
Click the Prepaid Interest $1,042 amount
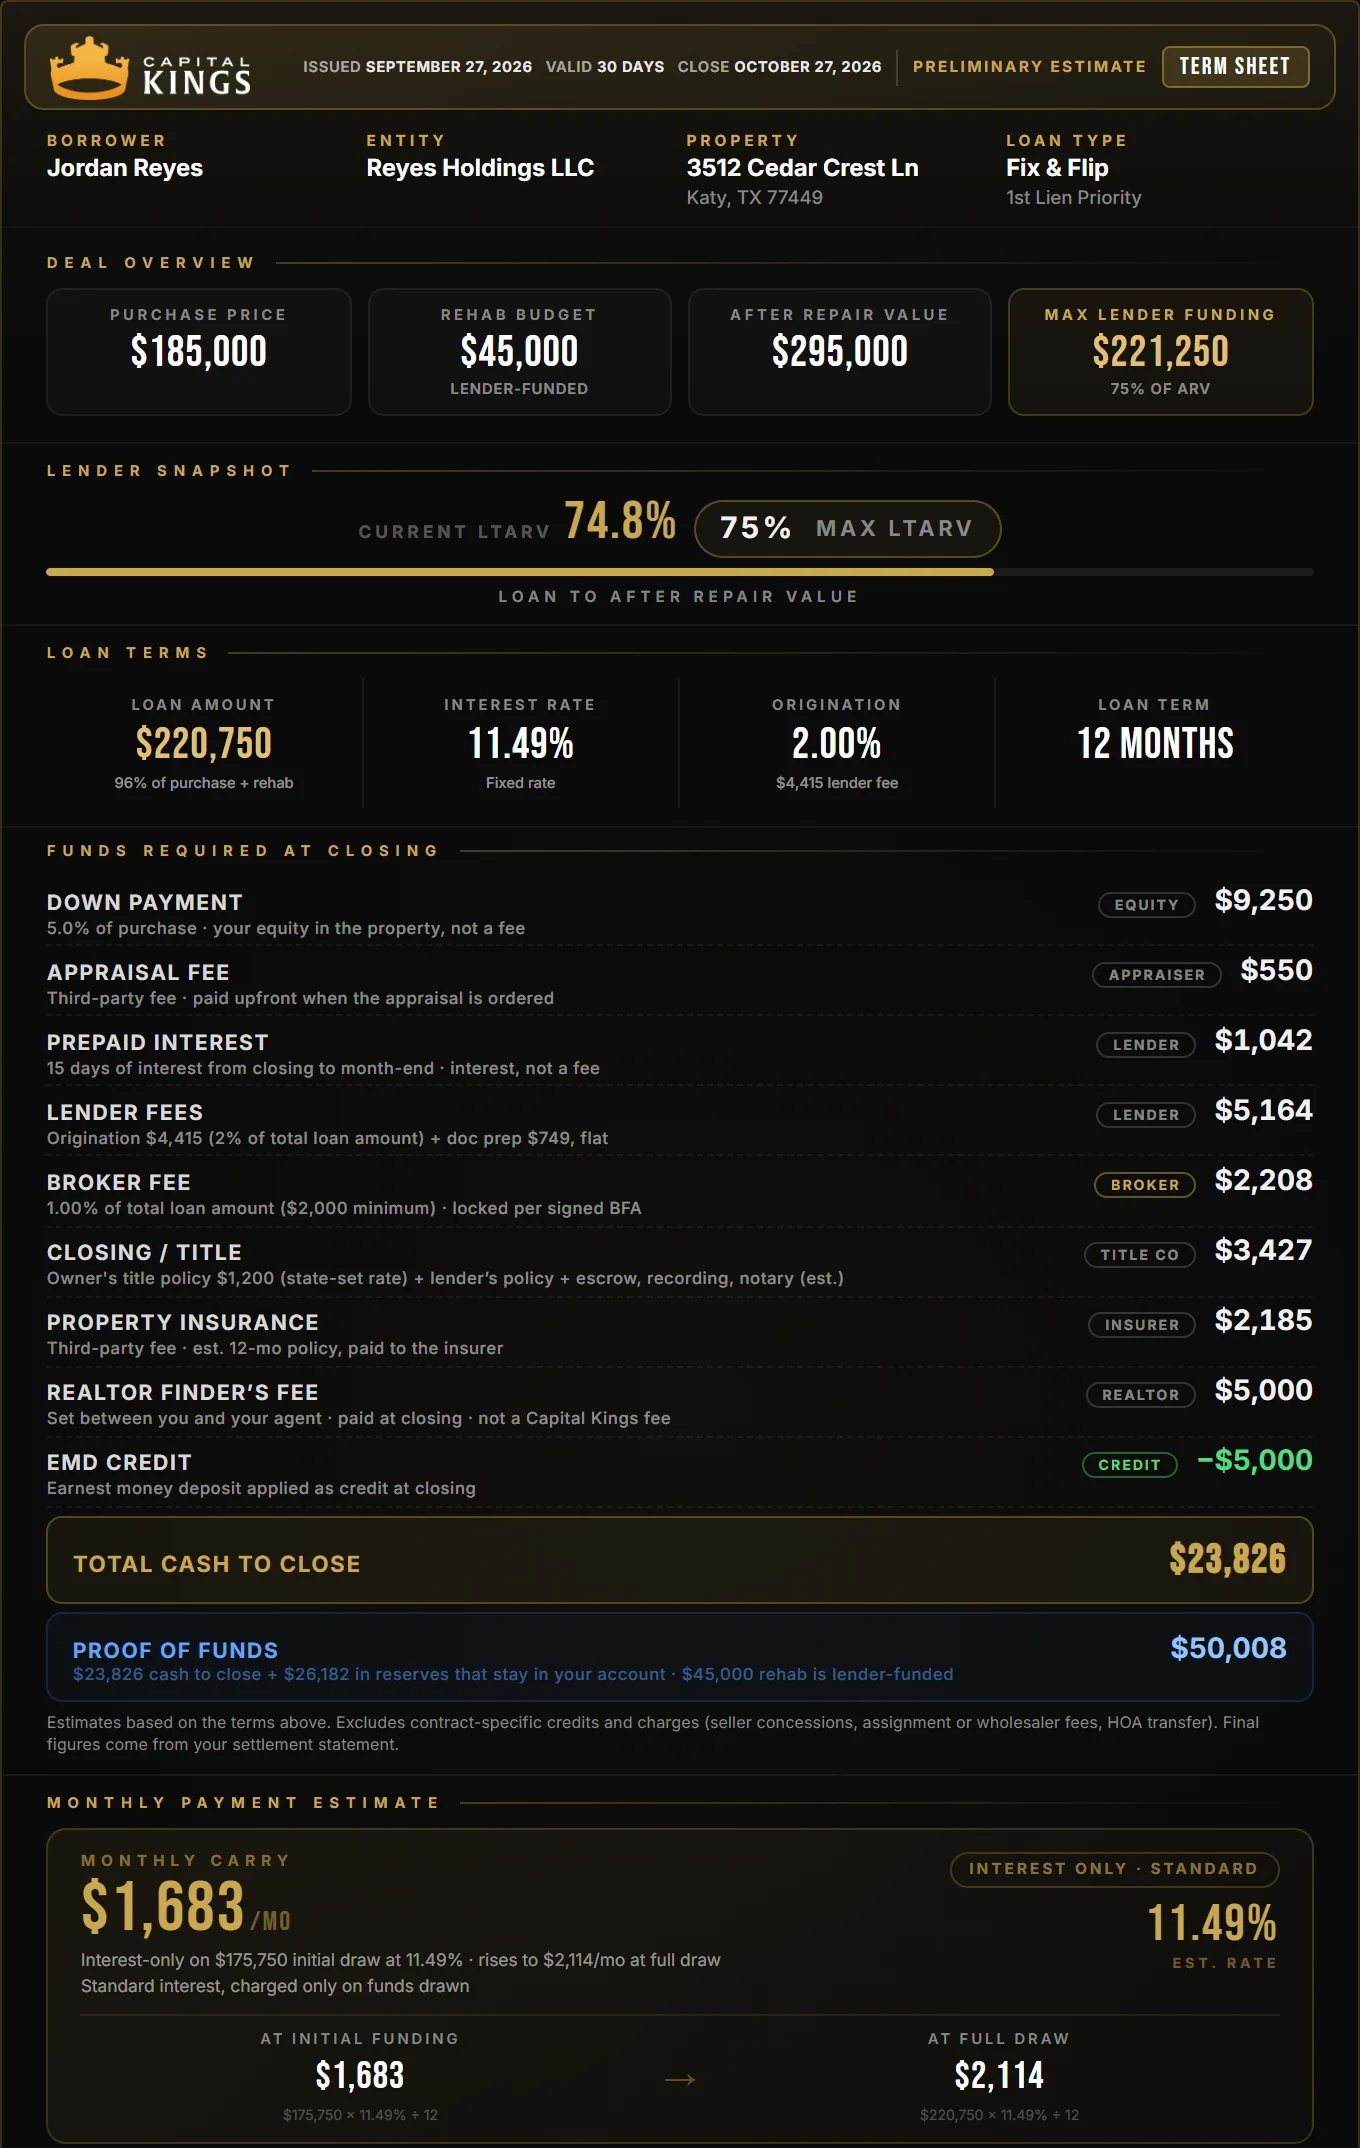1264,1040
